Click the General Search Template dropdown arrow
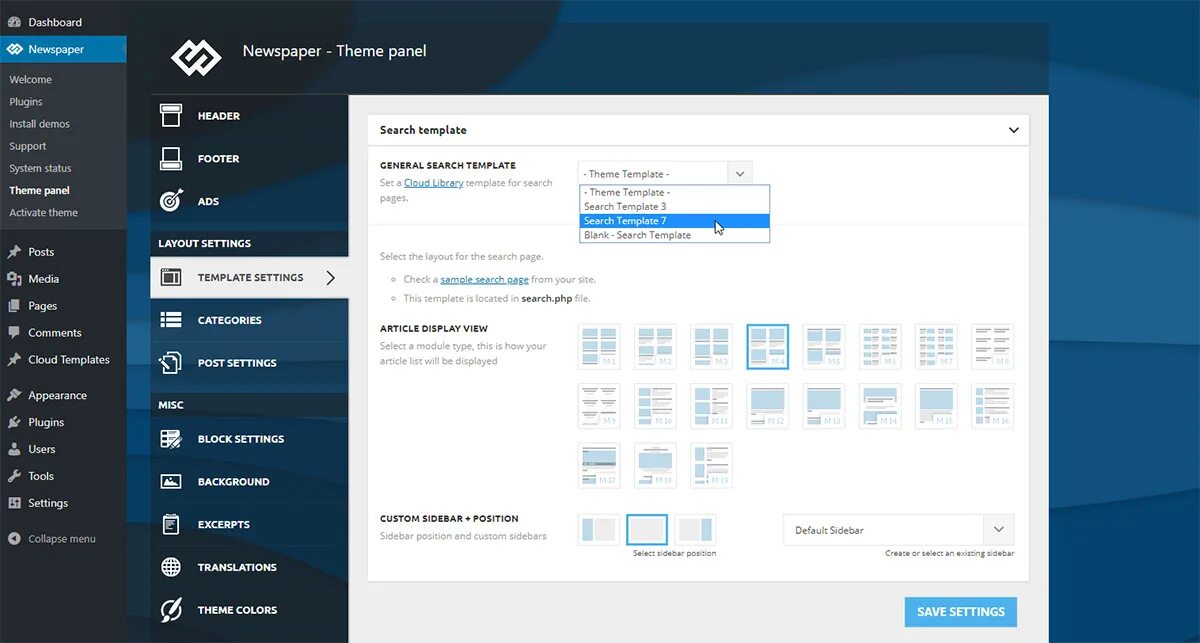 [x=740, y=173]
